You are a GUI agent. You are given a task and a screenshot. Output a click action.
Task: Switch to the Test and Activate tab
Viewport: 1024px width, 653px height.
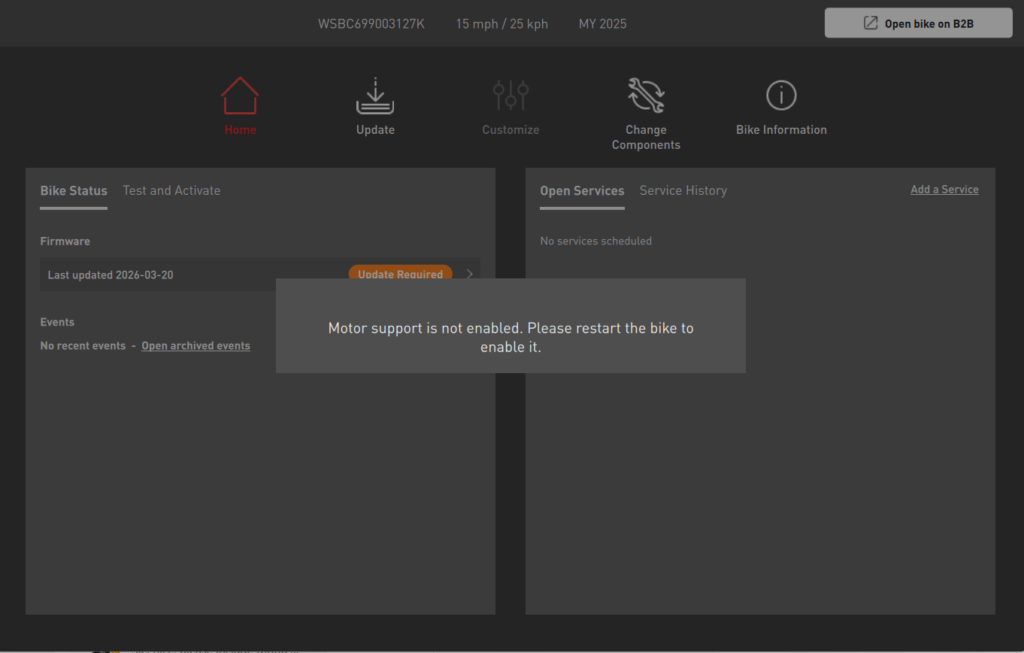coord(171,190)
